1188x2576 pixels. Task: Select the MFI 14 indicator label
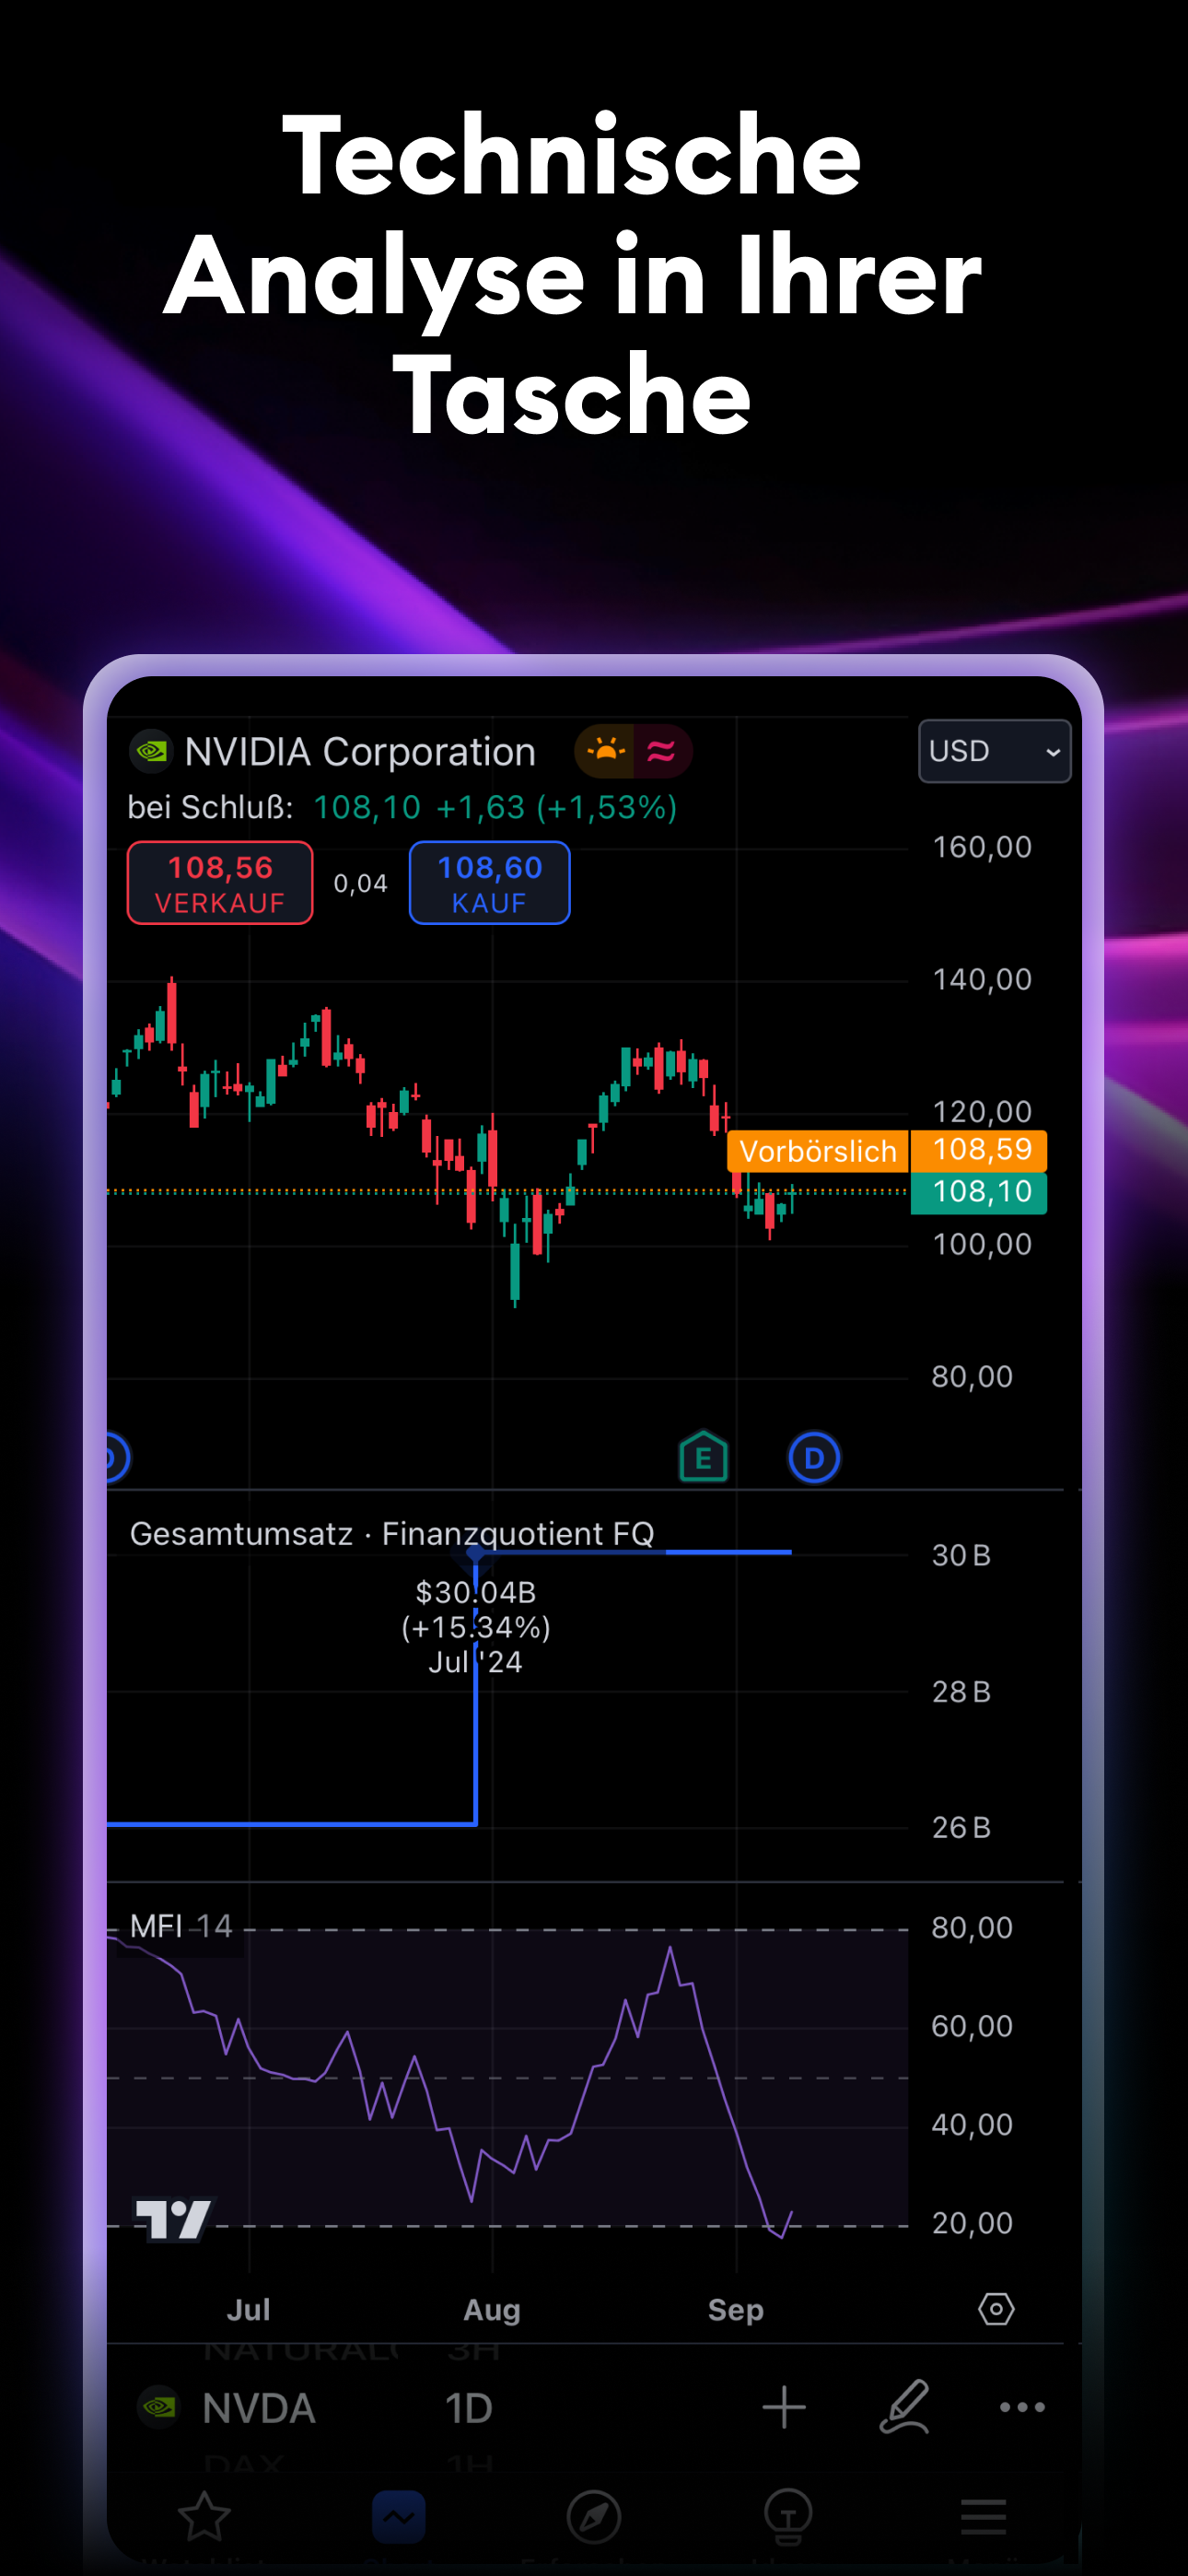[x=181, y=1926]
